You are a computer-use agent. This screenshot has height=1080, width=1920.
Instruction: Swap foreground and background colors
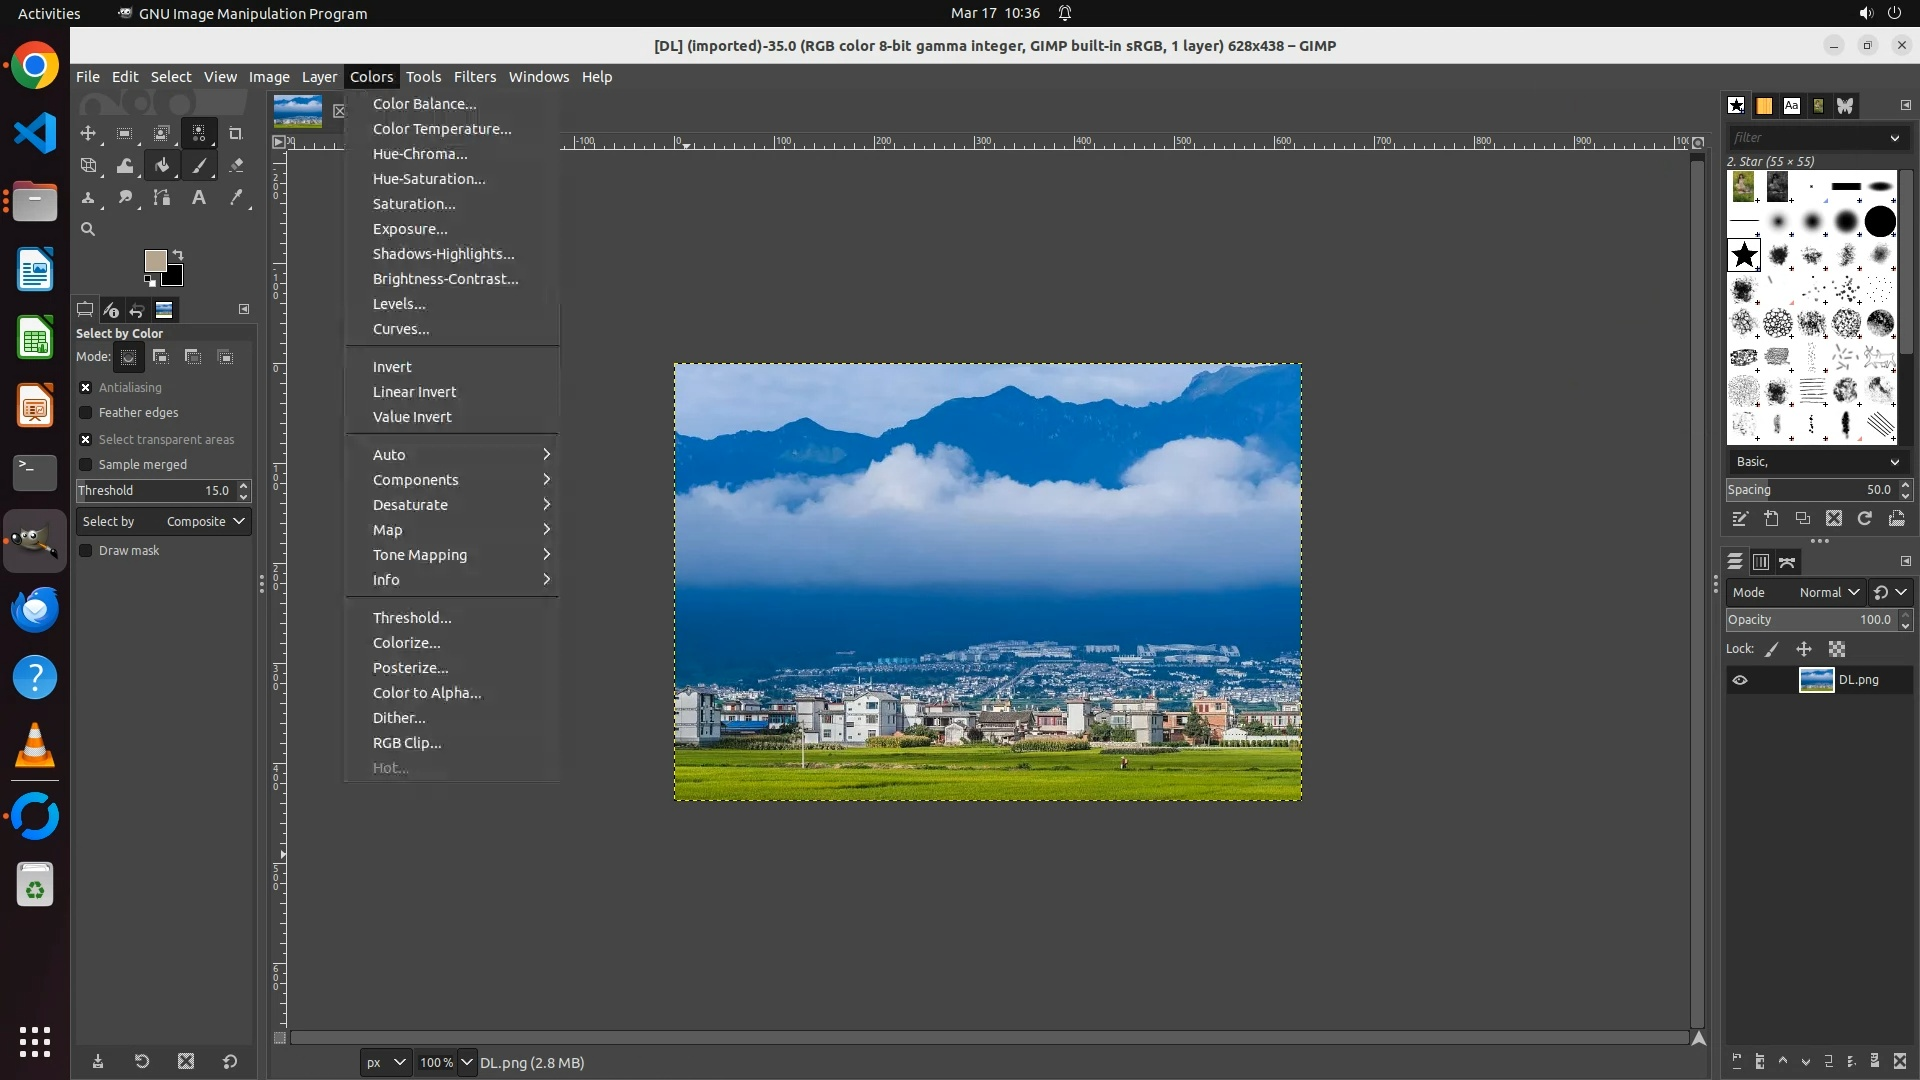pyautogui.click(x=178, y=254)
